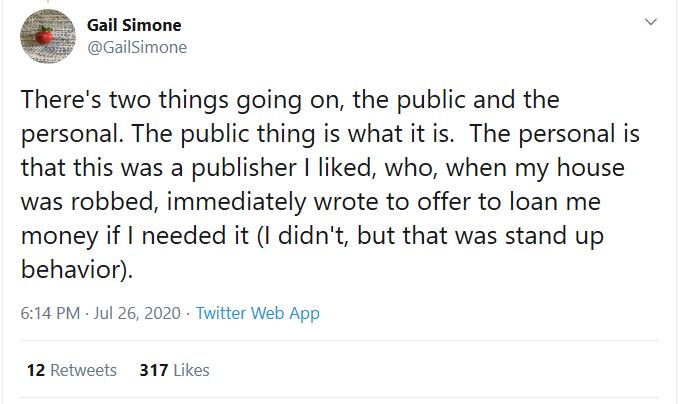This screenshot has height=404, width=679.
Task: Select the word Likes in the stats row
Action: tap(191, 370)
